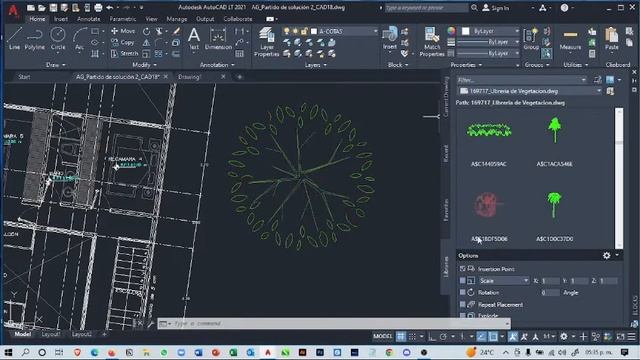Open the AutoCAD application menu logo

tap(13, 10)
